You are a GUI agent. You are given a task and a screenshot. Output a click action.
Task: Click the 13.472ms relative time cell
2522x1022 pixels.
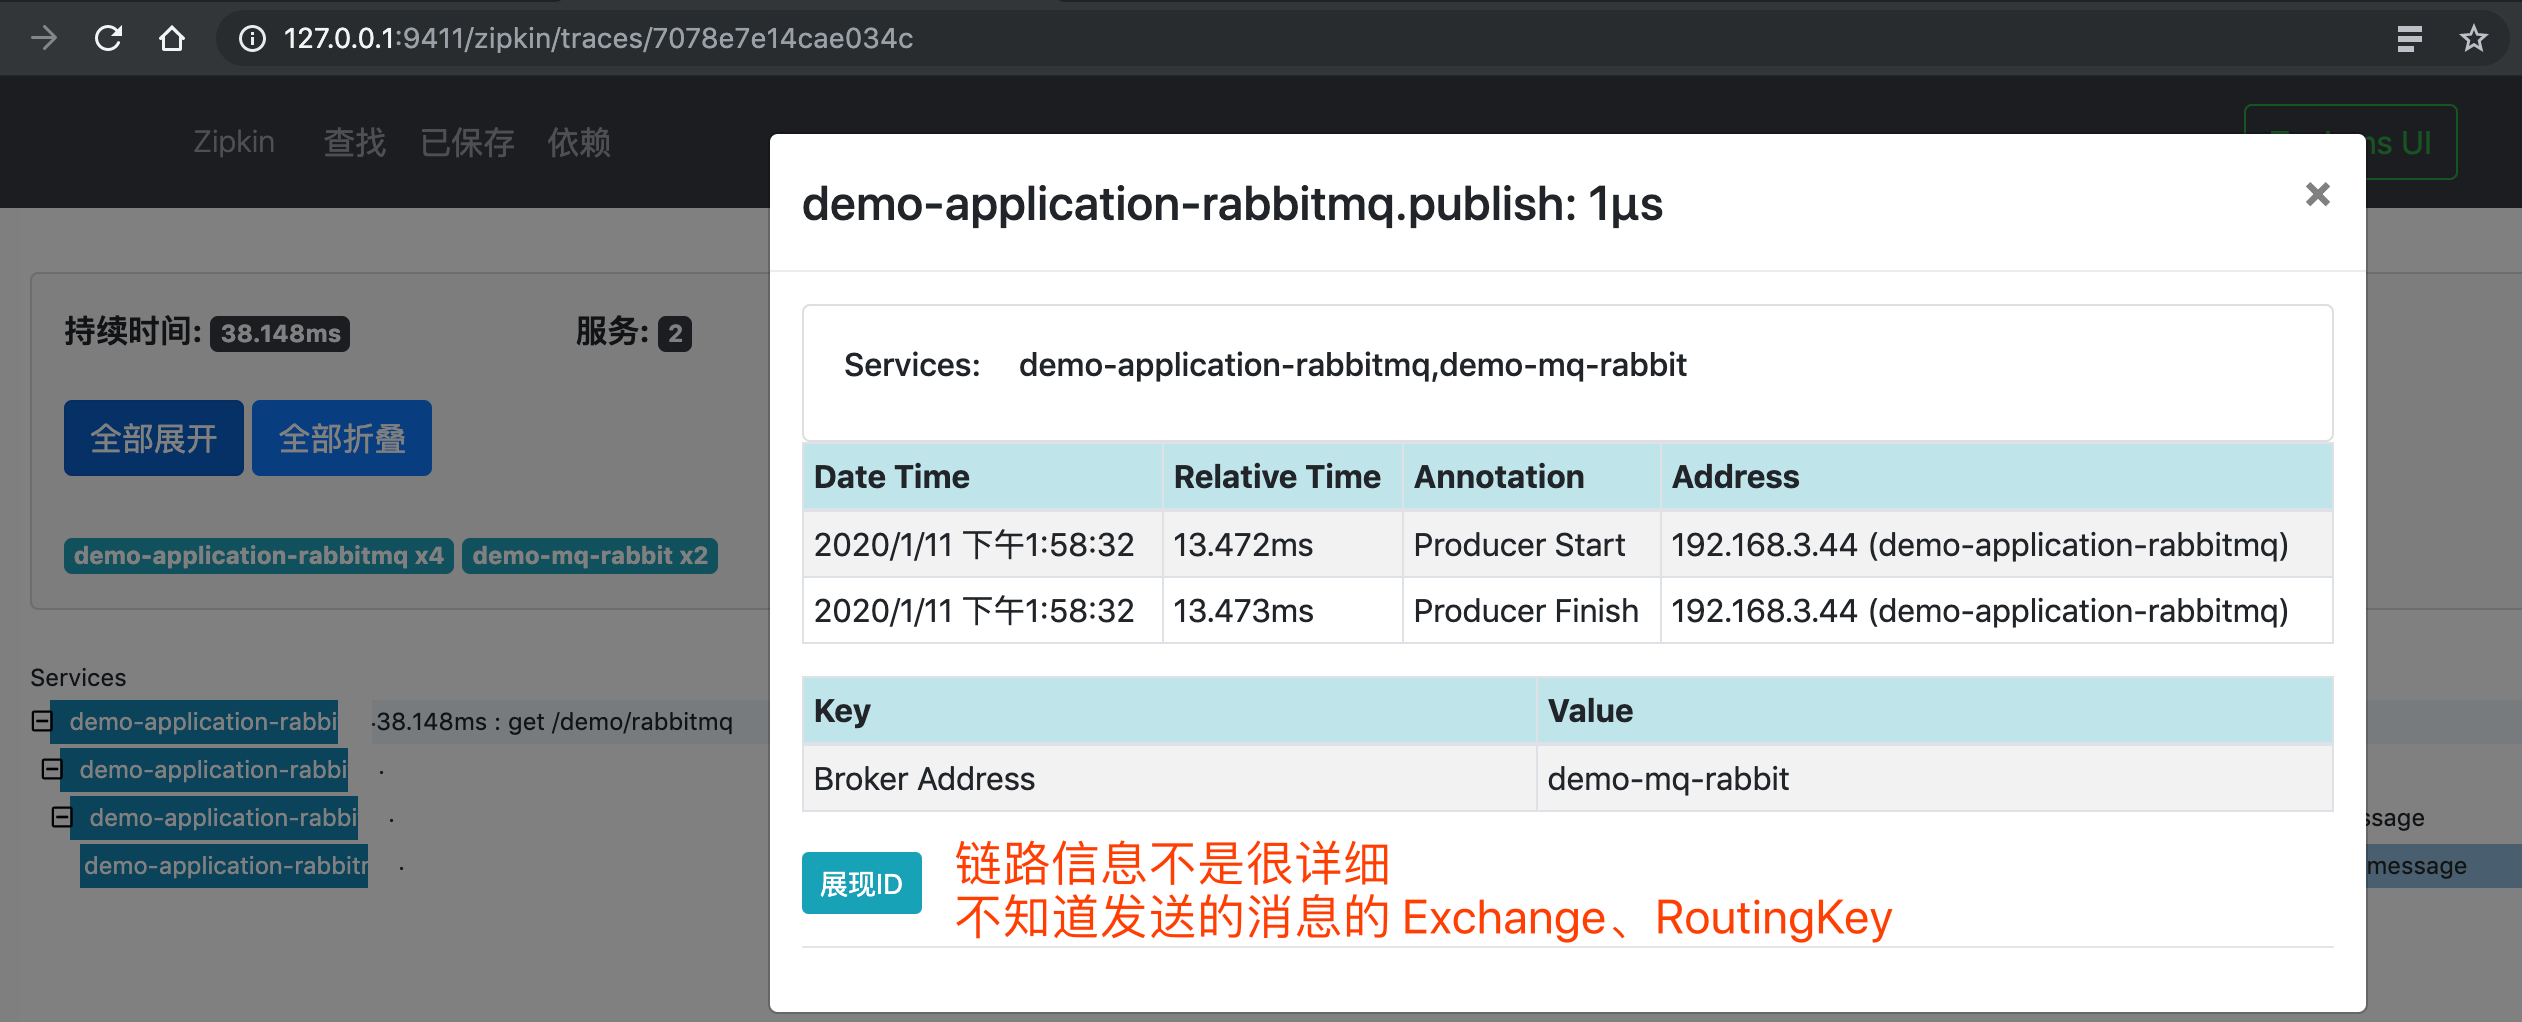[x=1282, y=545]
